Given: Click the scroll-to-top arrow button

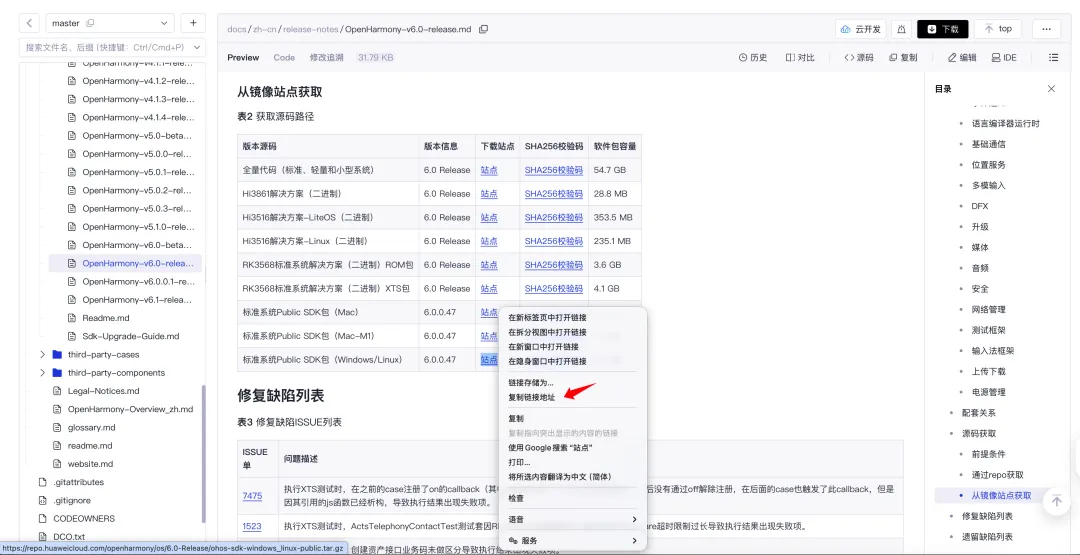Looking at the screenshot, I should pyautogui.click(x=1057, y=501).
